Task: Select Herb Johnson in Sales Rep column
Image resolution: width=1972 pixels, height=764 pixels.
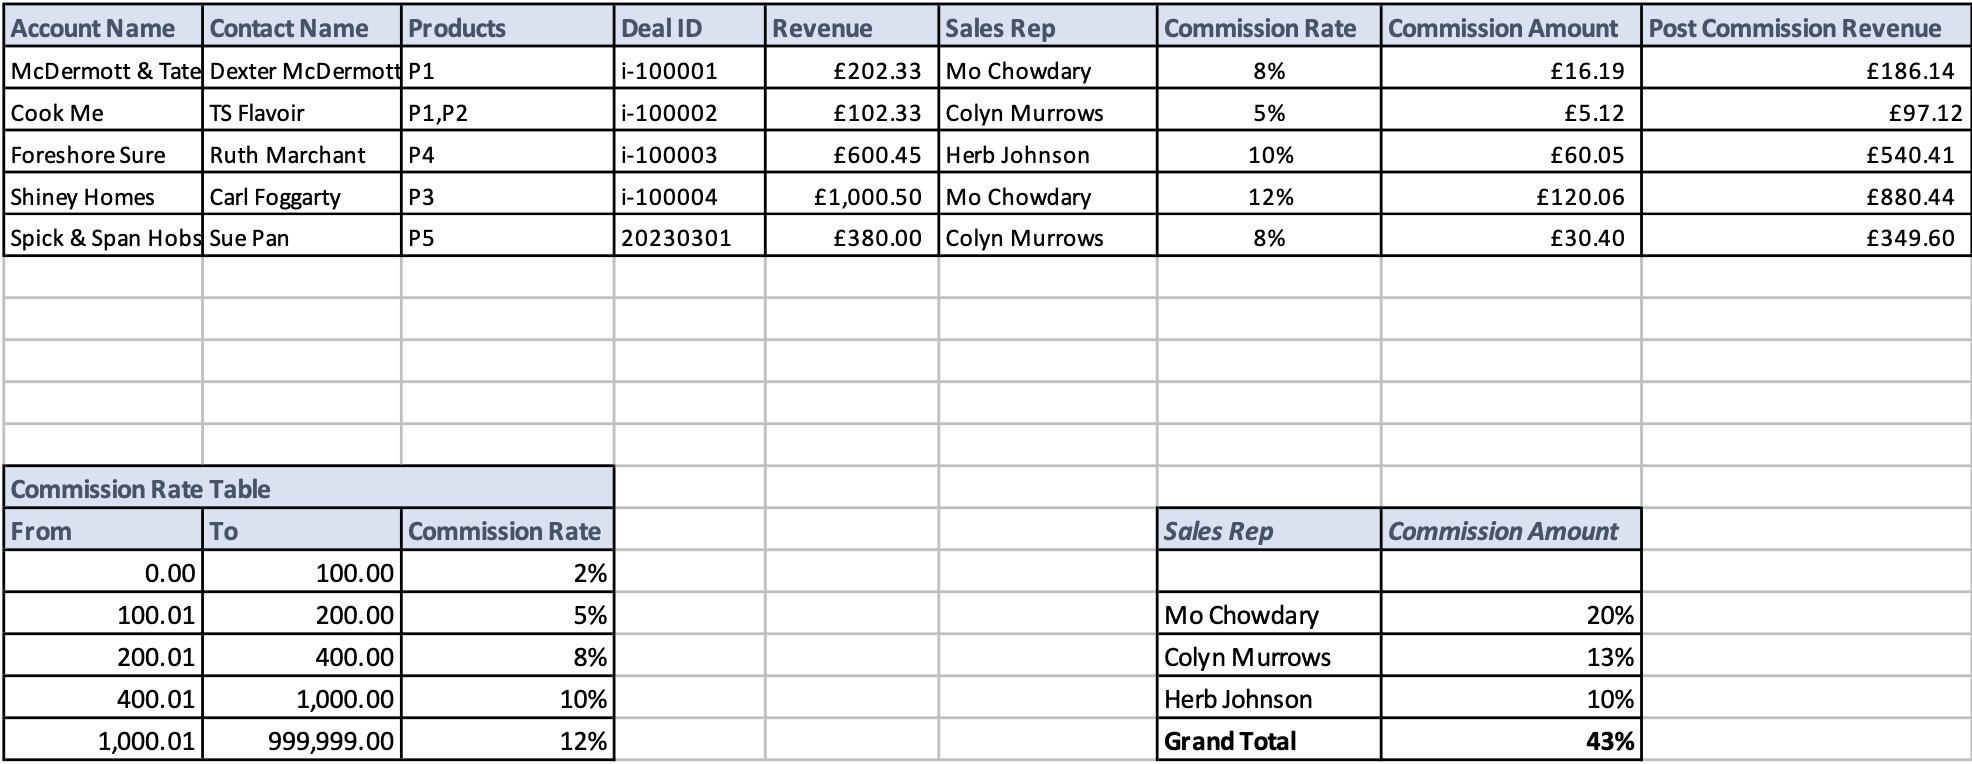Action: 1046,155
